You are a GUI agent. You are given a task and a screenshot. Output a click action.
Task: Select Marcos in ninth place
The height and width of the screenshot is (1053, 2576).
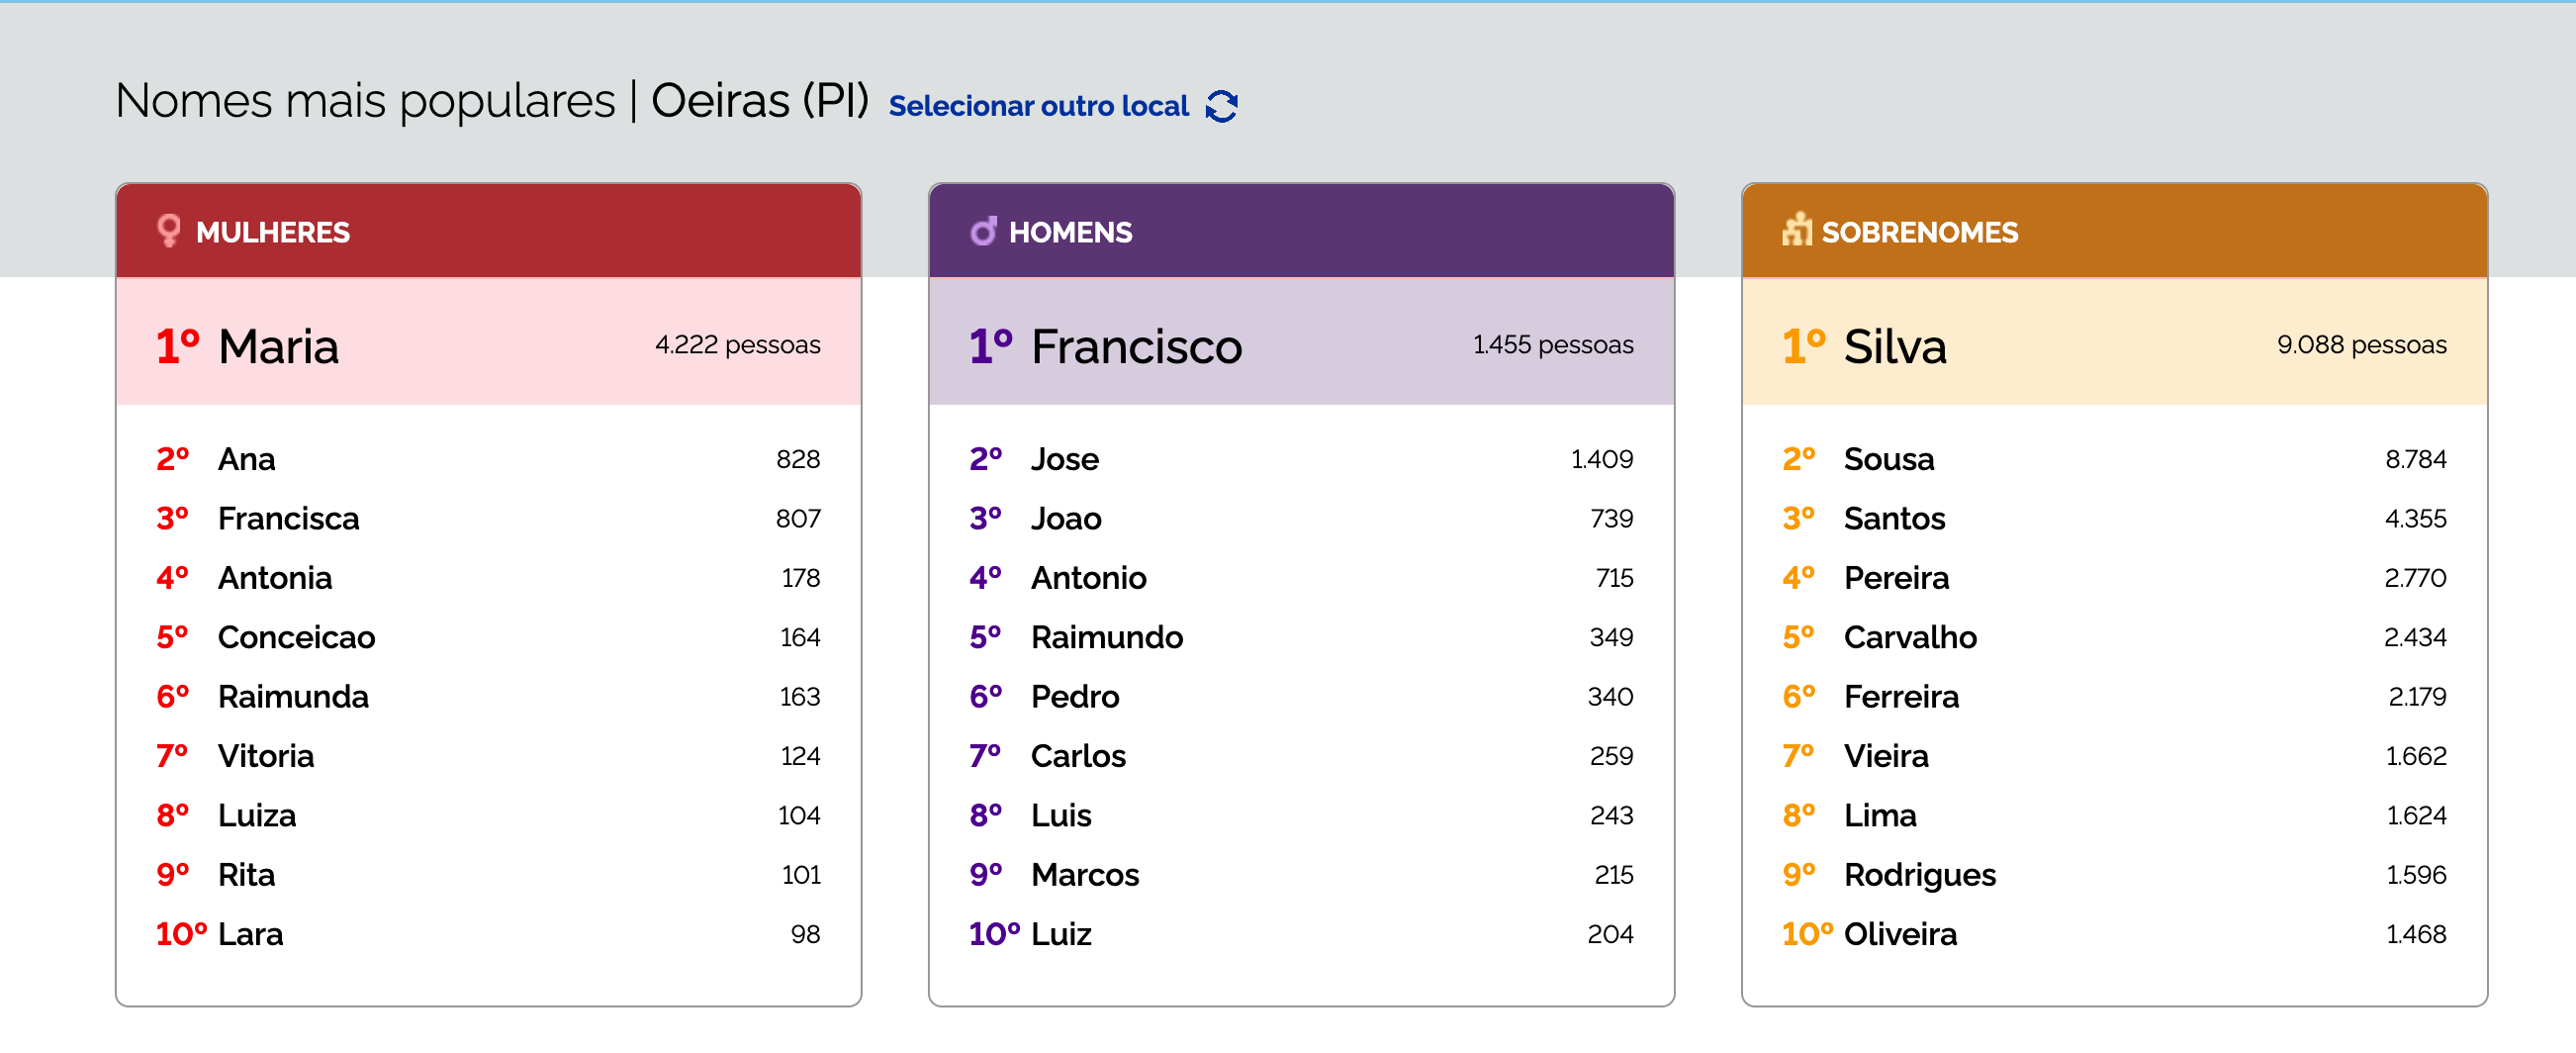pos(1084,875)
